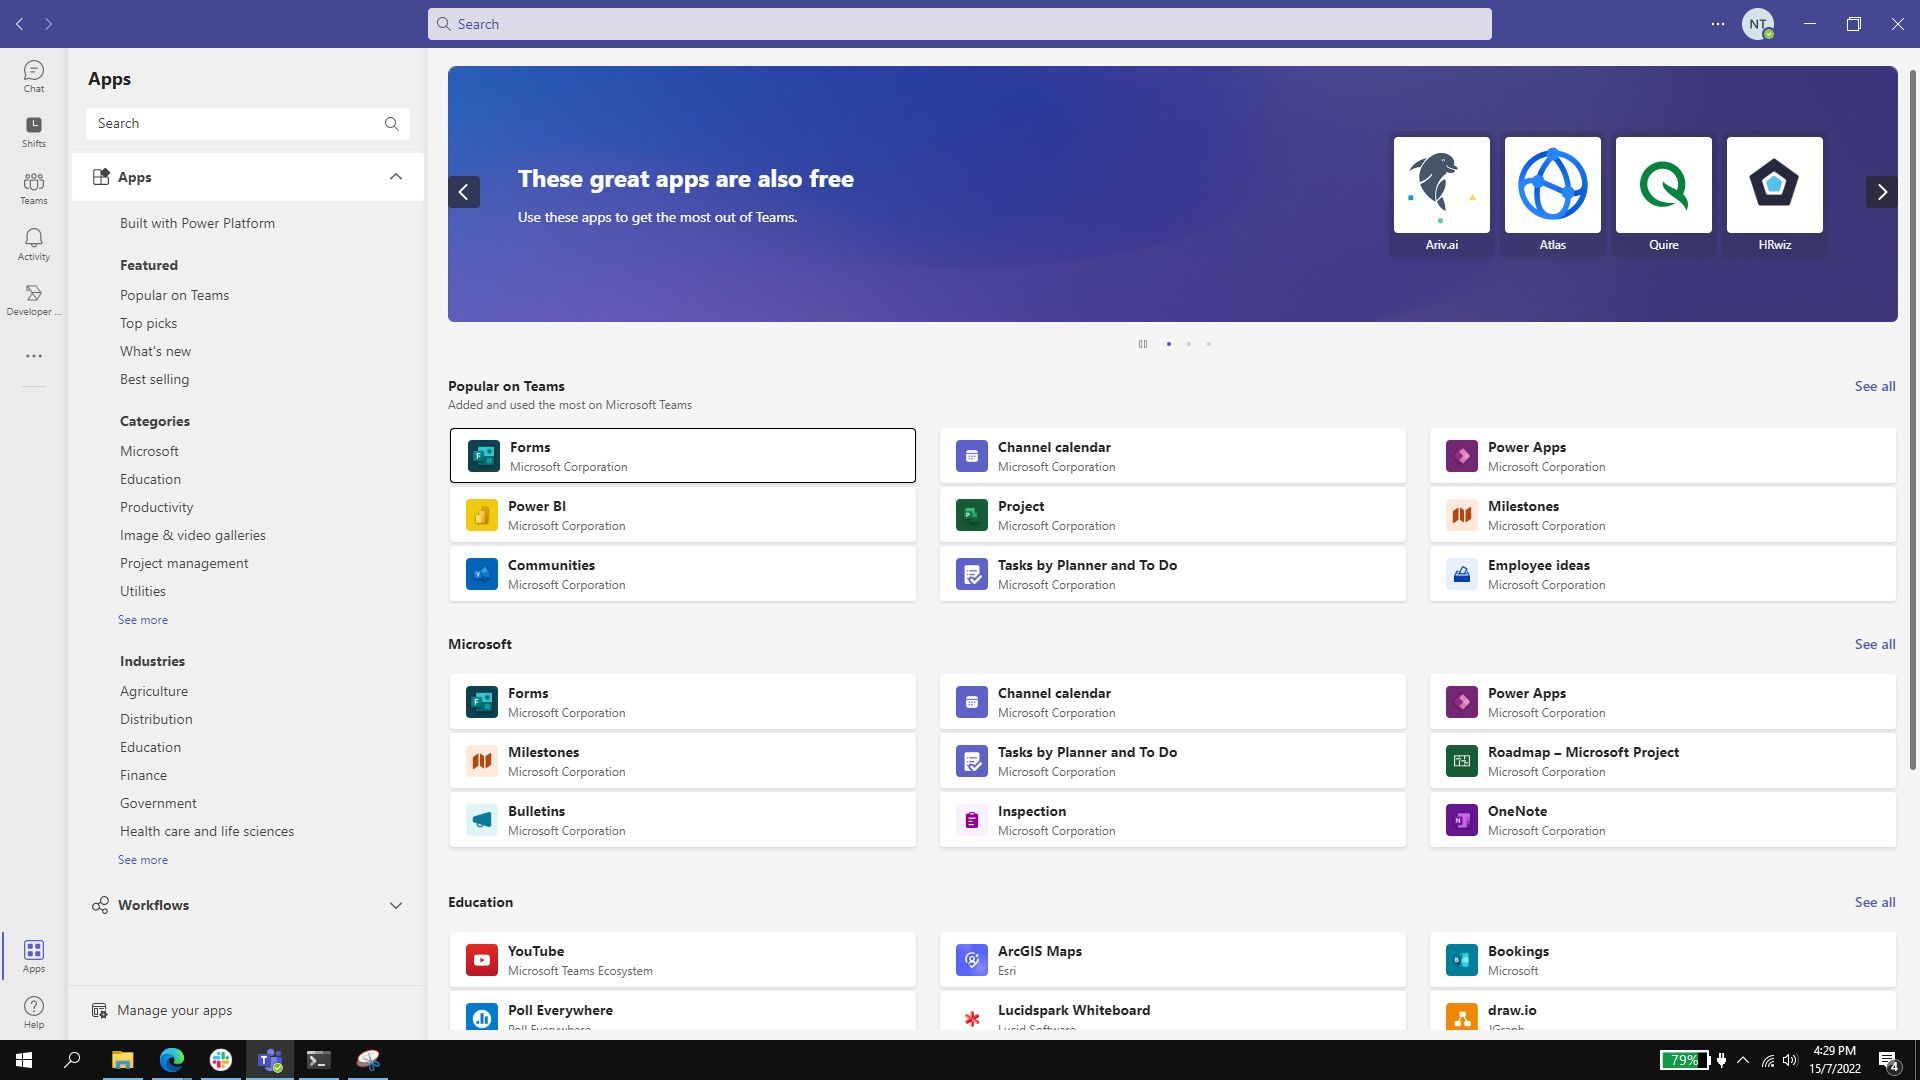The width and height of the screenshot is (1920, 1080).
Task: Open the Bulletins app card
Action: point(683,820)
